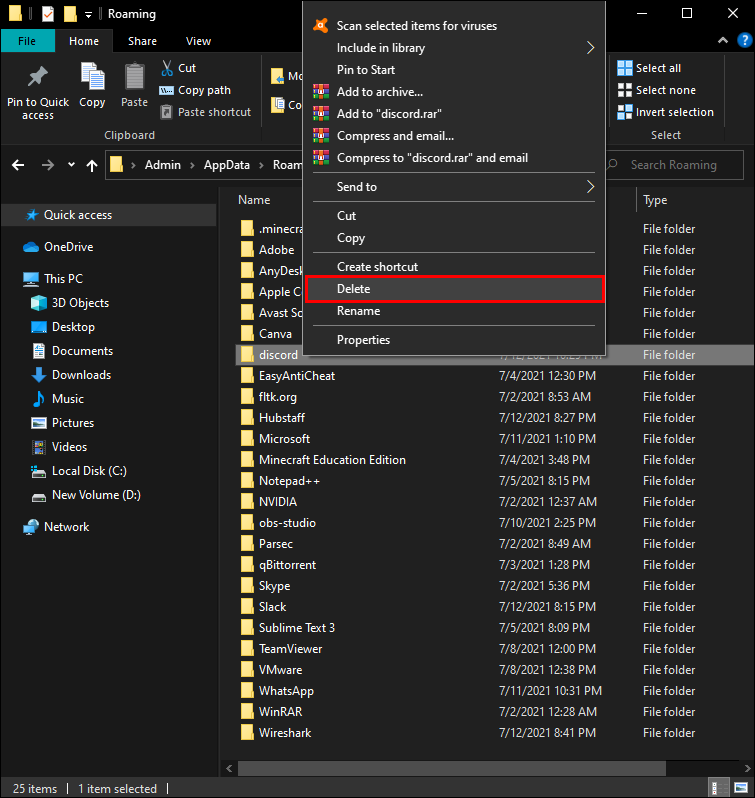Click Invert selection in the ribbon
This screenshot has height=798, width=755.
click(x=665, y=112)
